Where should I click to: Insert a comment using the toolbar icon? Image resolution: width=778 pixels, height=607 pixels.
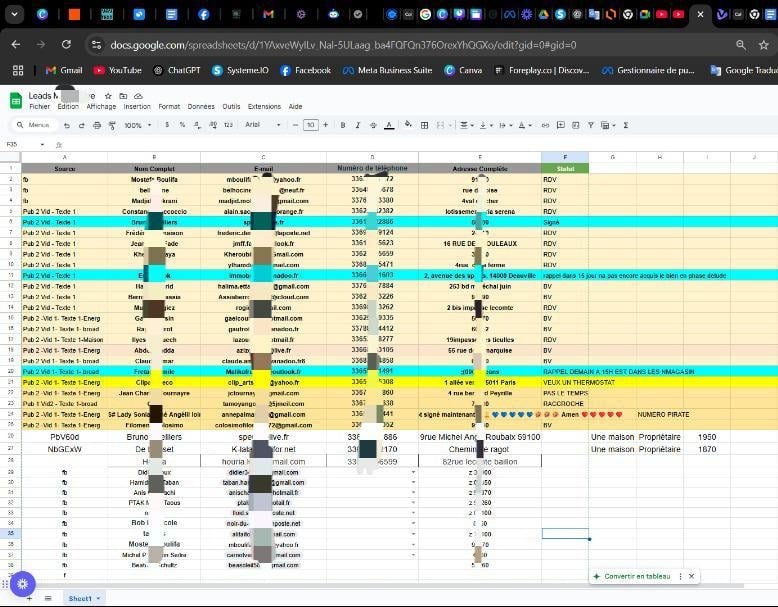561,125
